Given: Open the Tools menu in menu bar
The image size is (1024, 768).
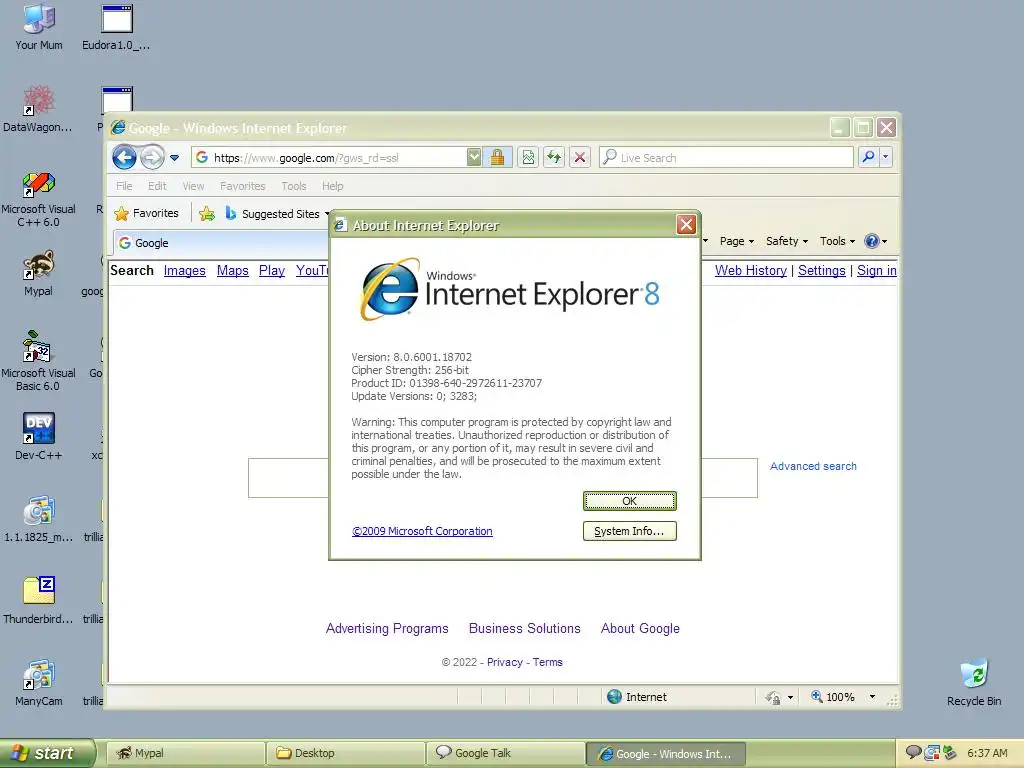Looking at the screenshot, I should coord(294,186).
